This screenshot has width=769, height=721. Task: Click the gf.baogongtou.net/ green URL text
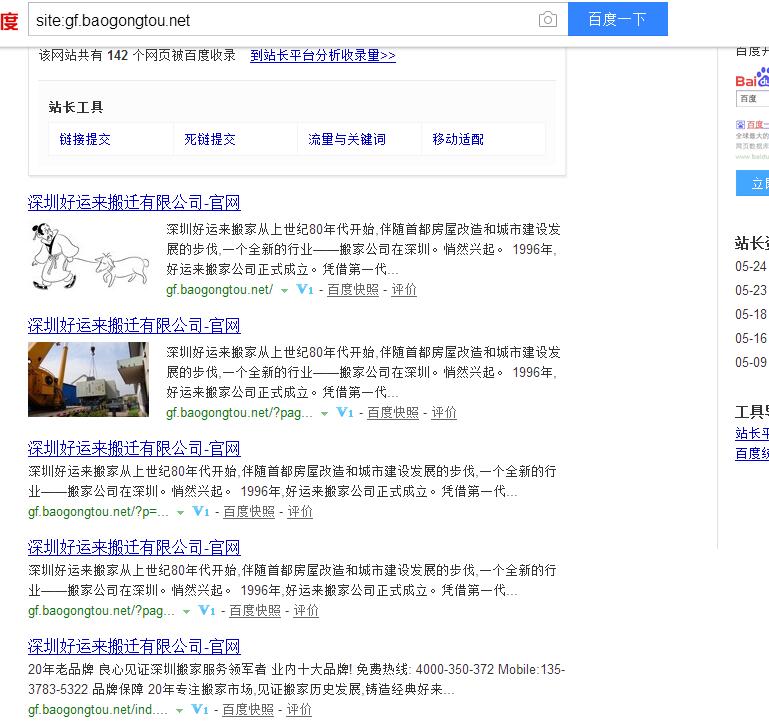pos(219,290)
